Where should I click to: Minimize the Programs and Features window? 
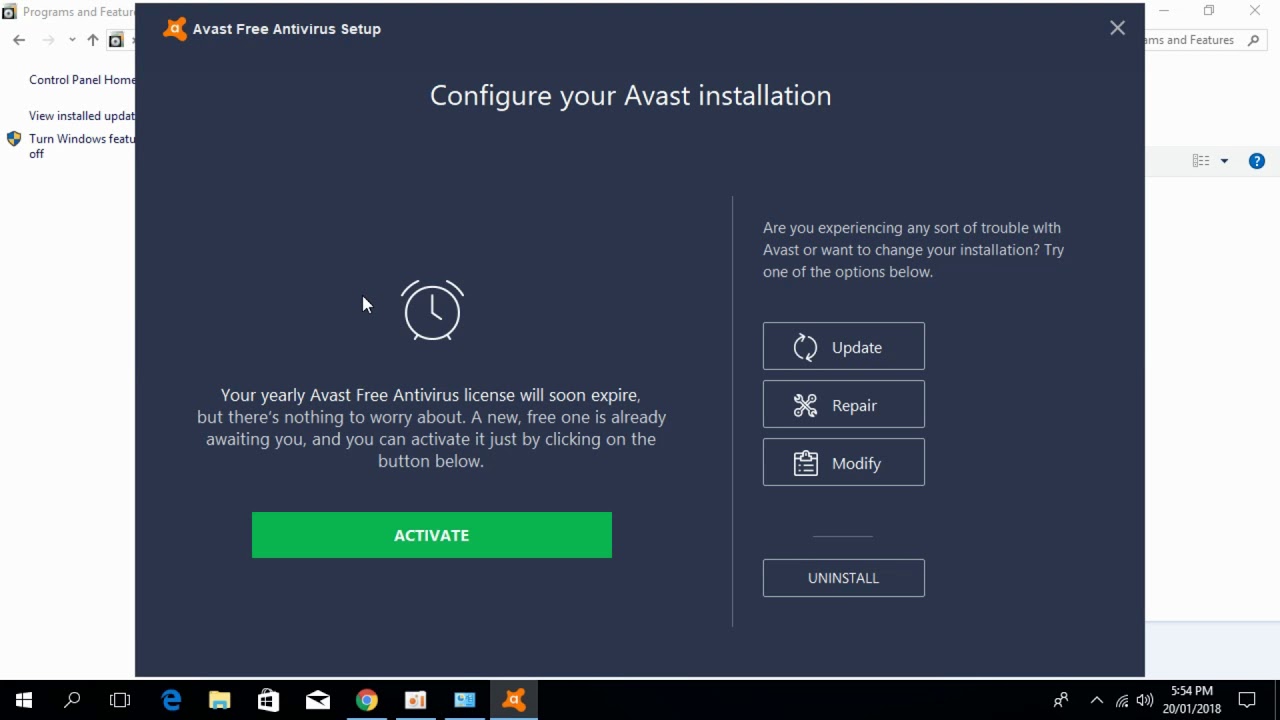[1164, 11]
